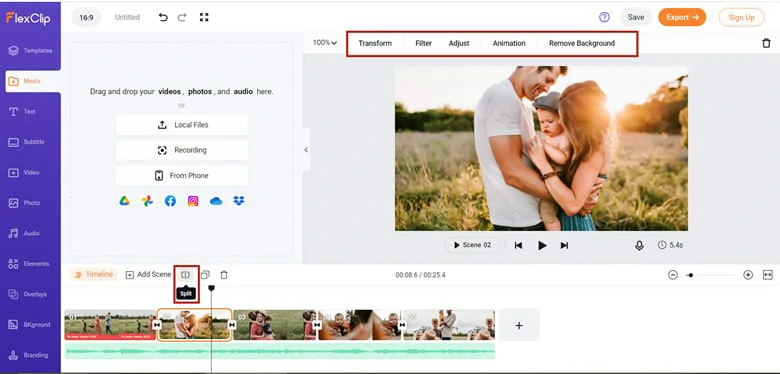Viewport: 780px width, 374px height.
Task: Zoom out the timeline with minus icon
Action: pyautogui.click(x=673, y=275)
